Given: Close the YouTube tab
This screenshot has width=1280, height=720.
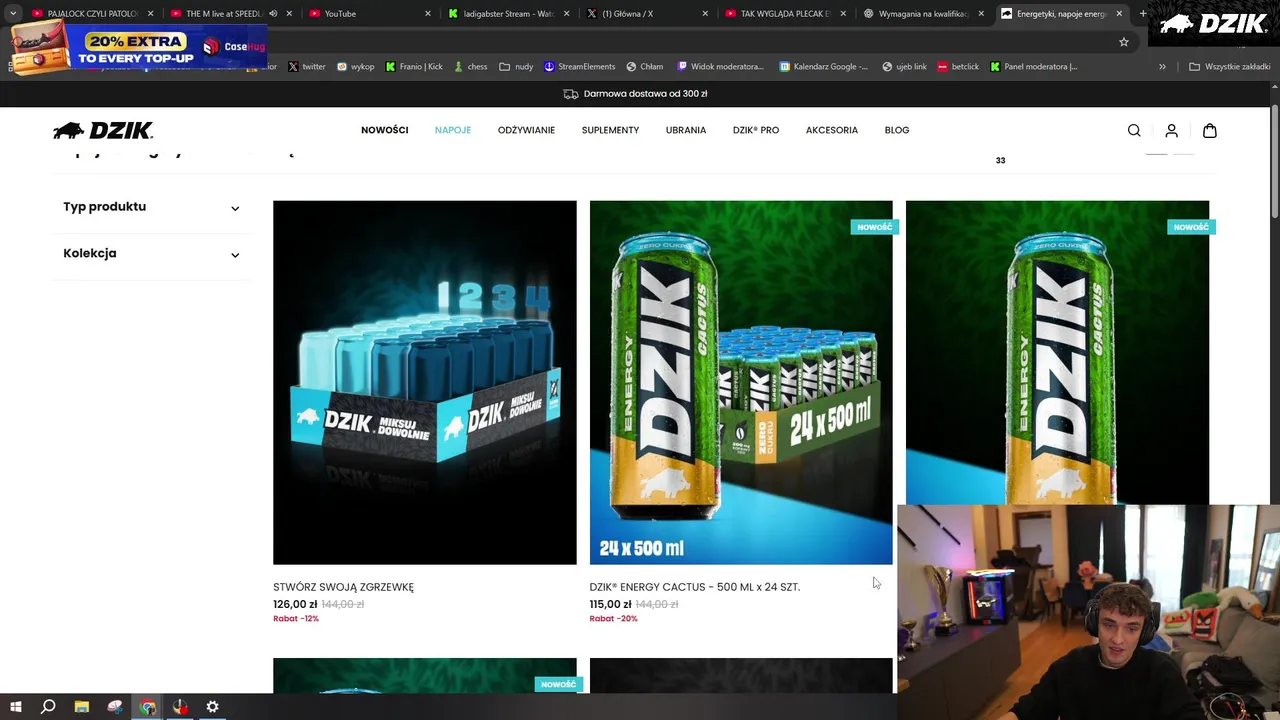Looking at the screenshot, I should pyautogui.click(x=428, y=14).
